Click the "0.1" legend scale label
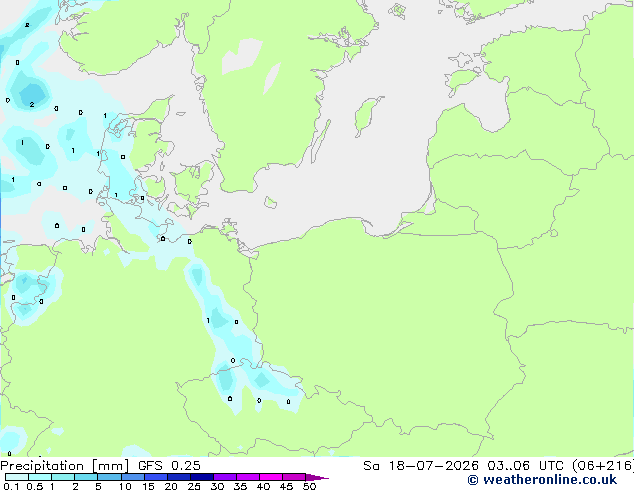The width and height of the screenshot is (634, 490). 12,486
